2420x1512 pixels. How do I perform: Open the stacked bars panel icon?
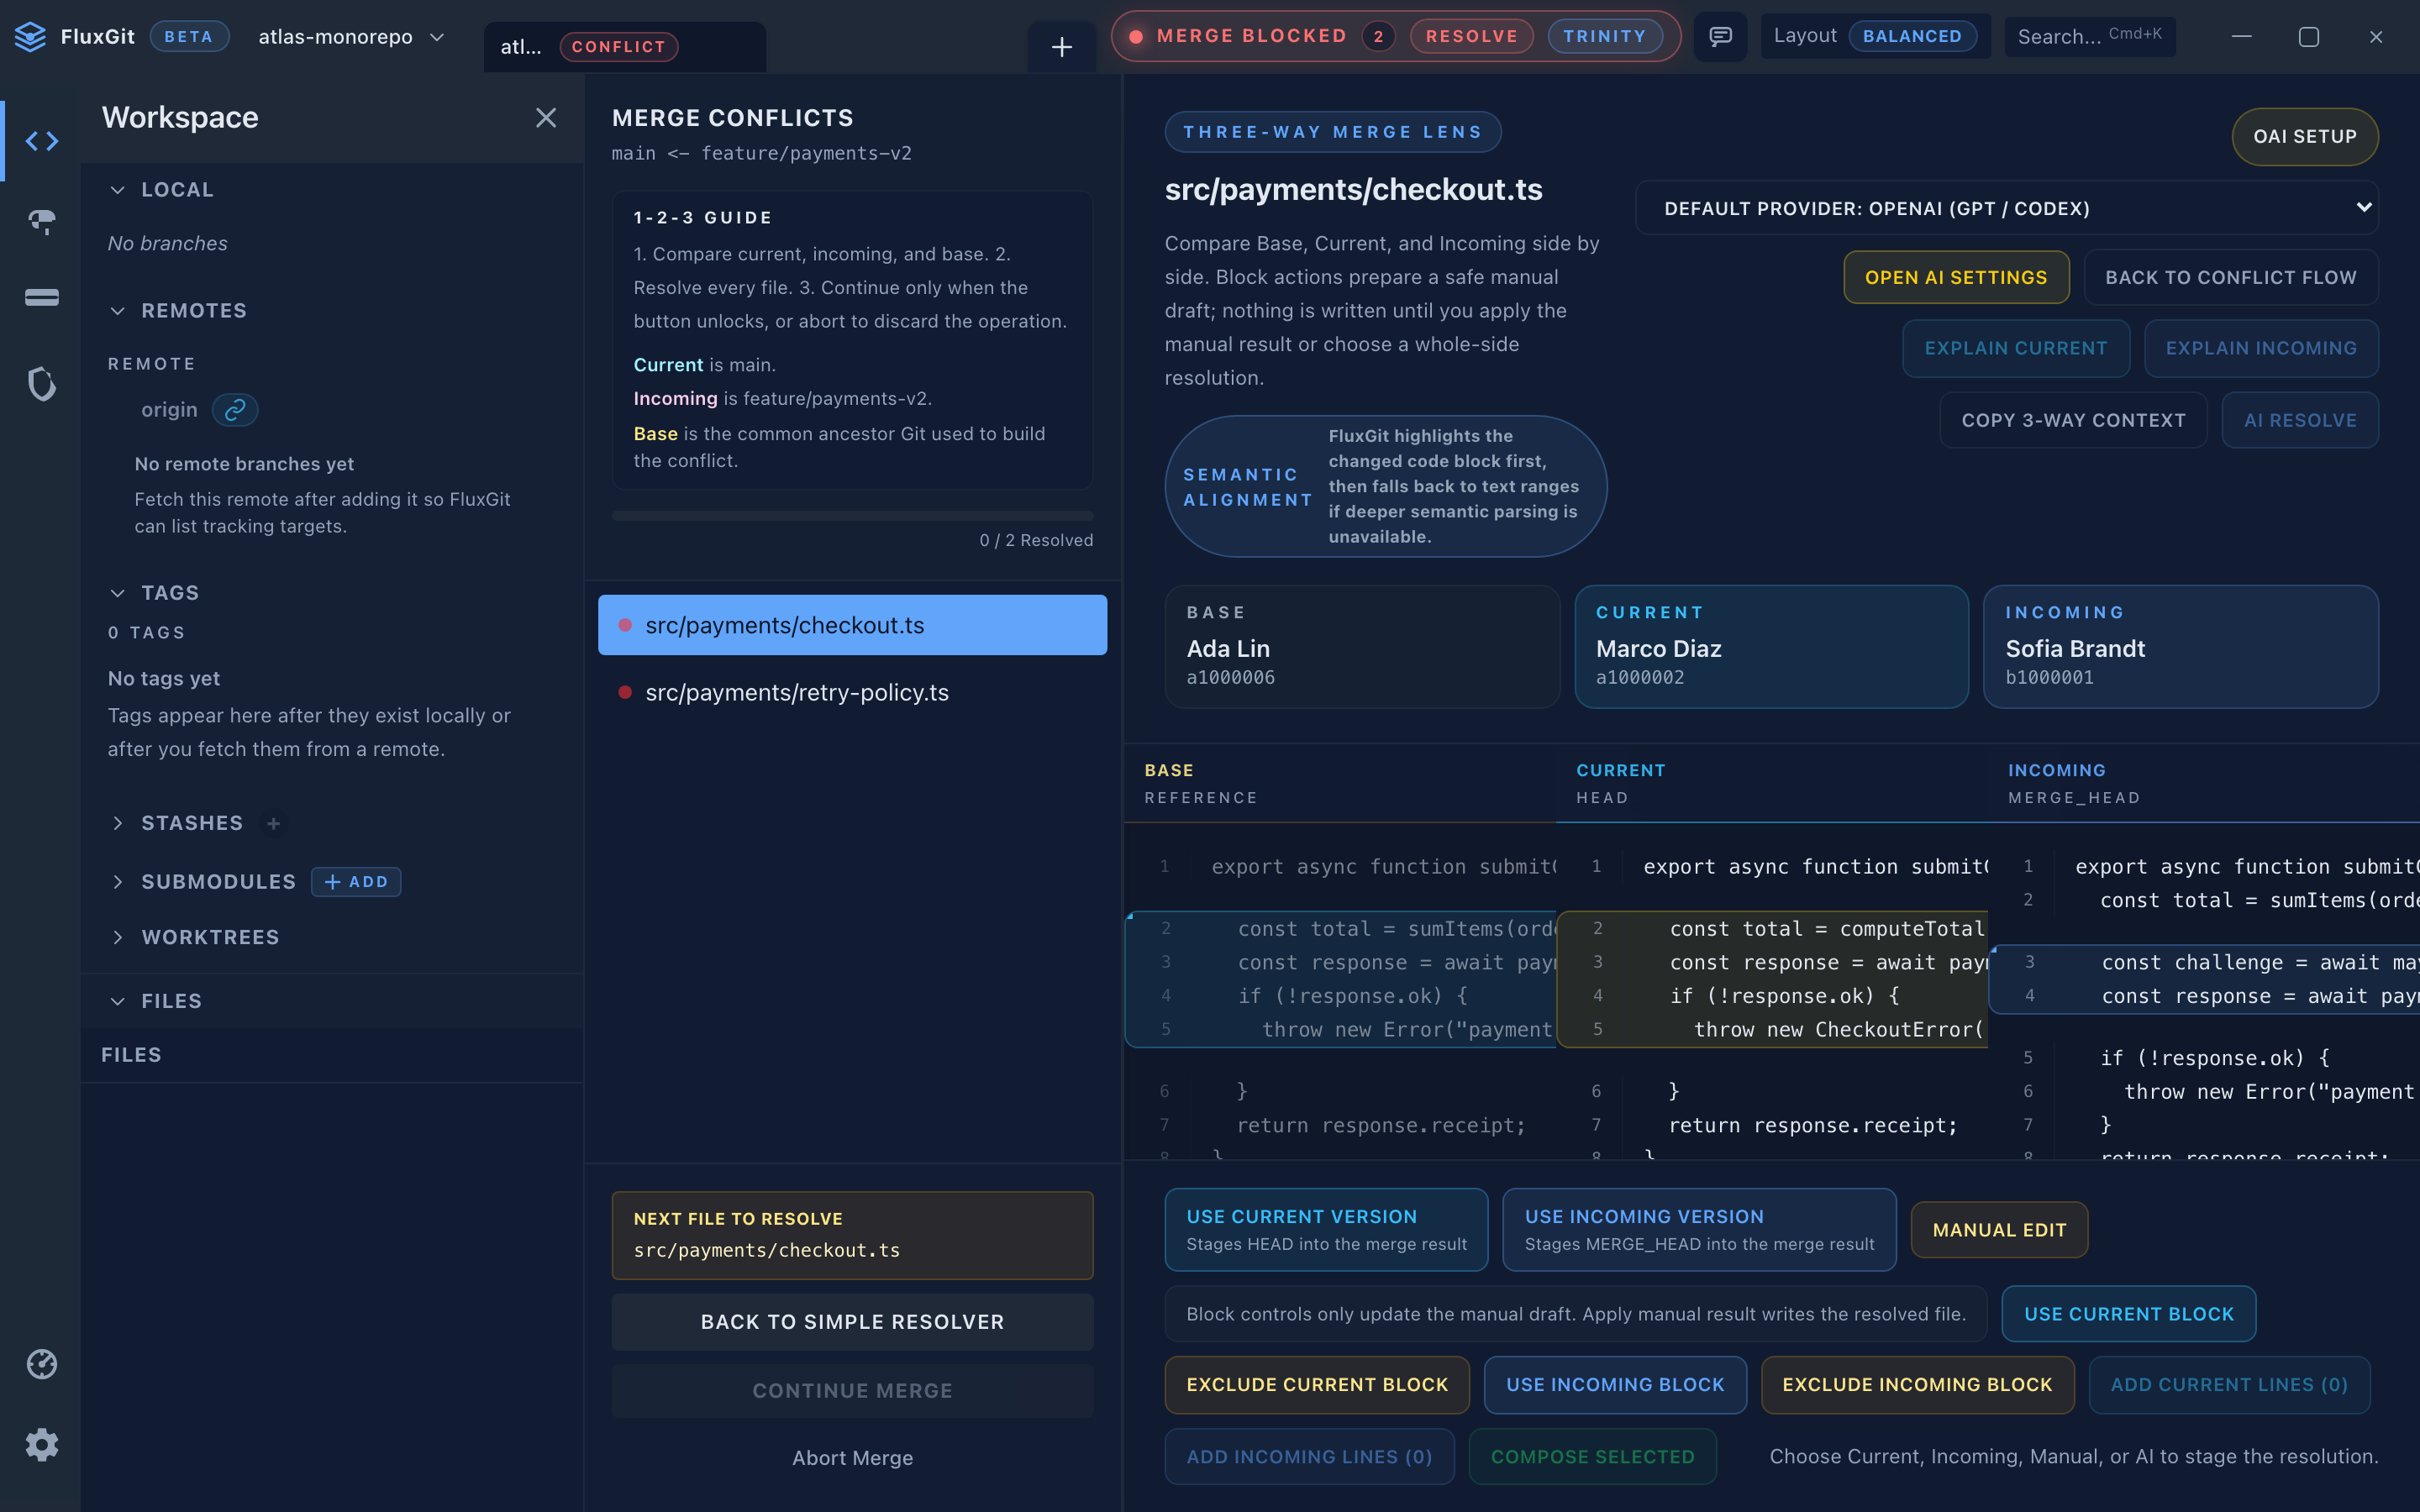tap(41, 298)
